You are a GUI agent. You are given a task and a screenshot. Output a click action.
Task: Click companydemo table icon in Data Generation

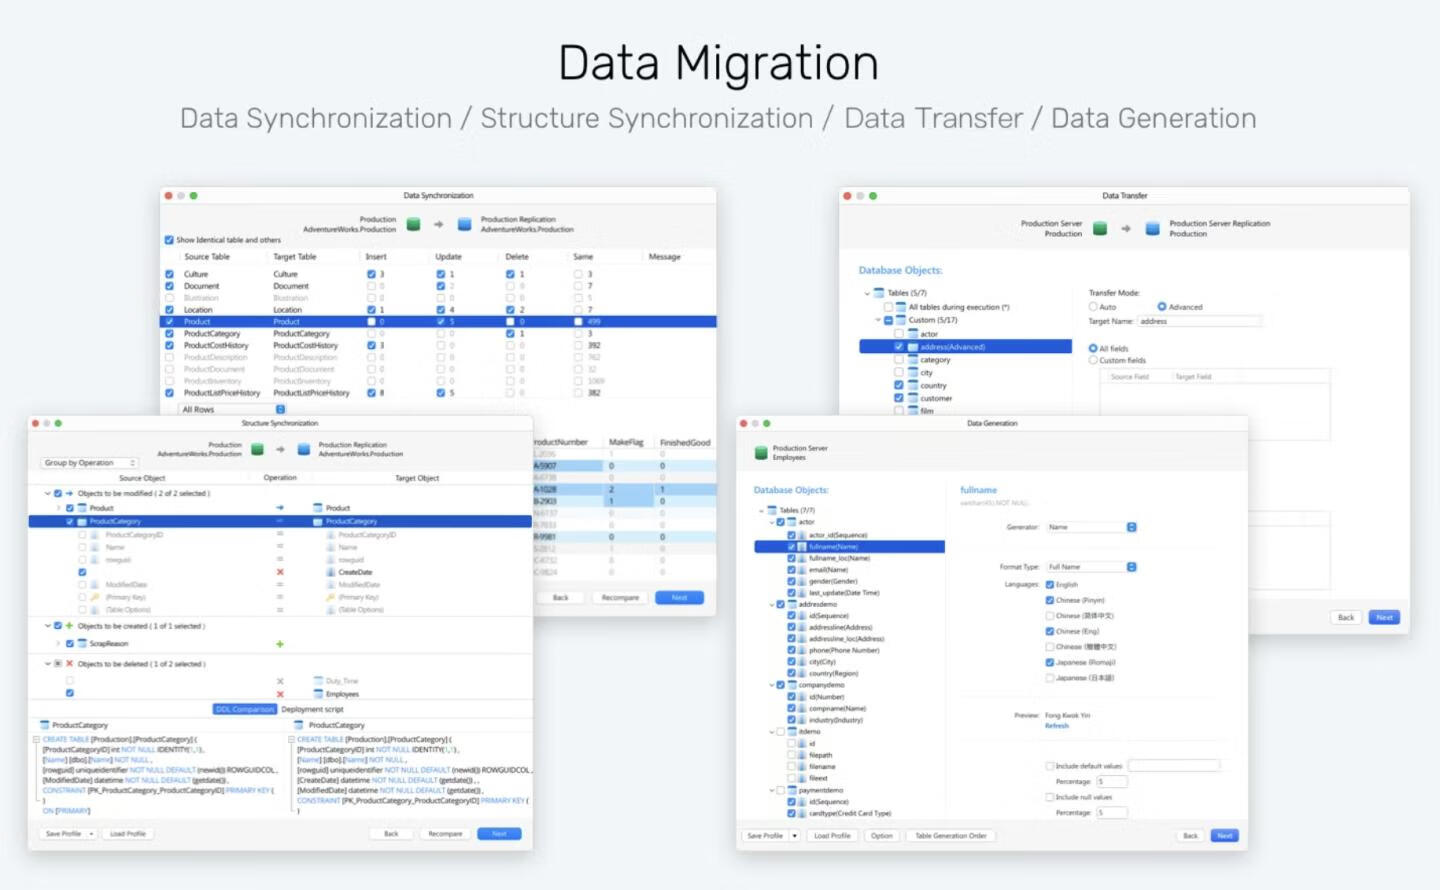click(791, 685)
